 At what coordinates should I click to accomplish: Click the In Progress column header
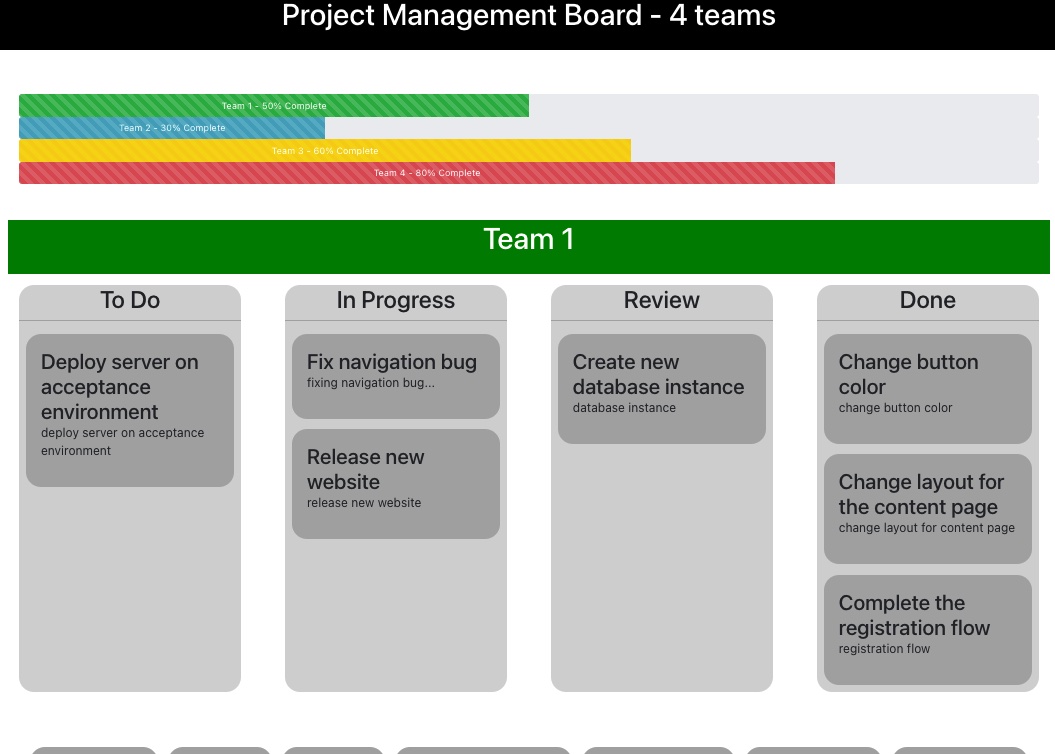pos(396,301)
